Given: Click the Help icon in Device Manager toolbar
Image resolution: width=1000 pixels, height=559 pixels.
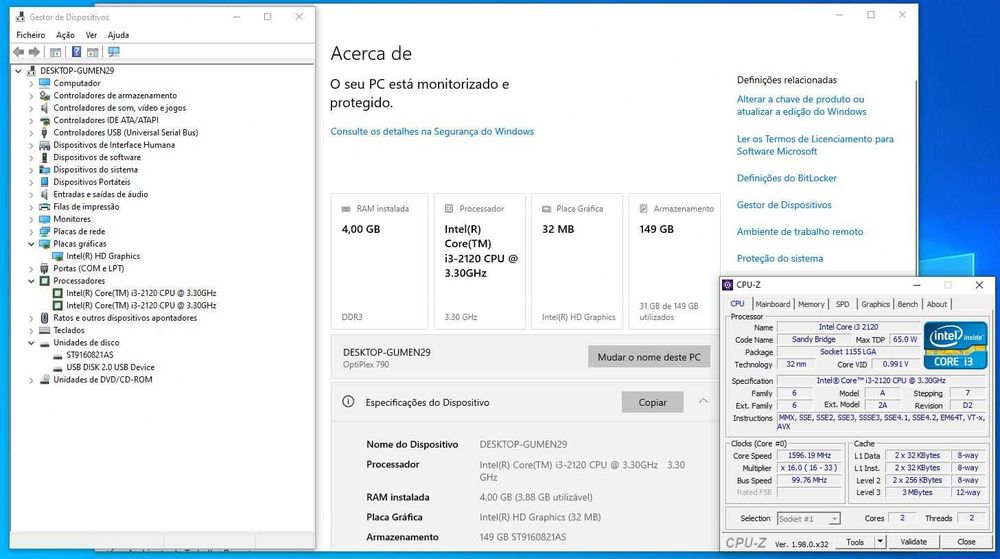Looking at the screenshot, I should (x=77, y=52).
